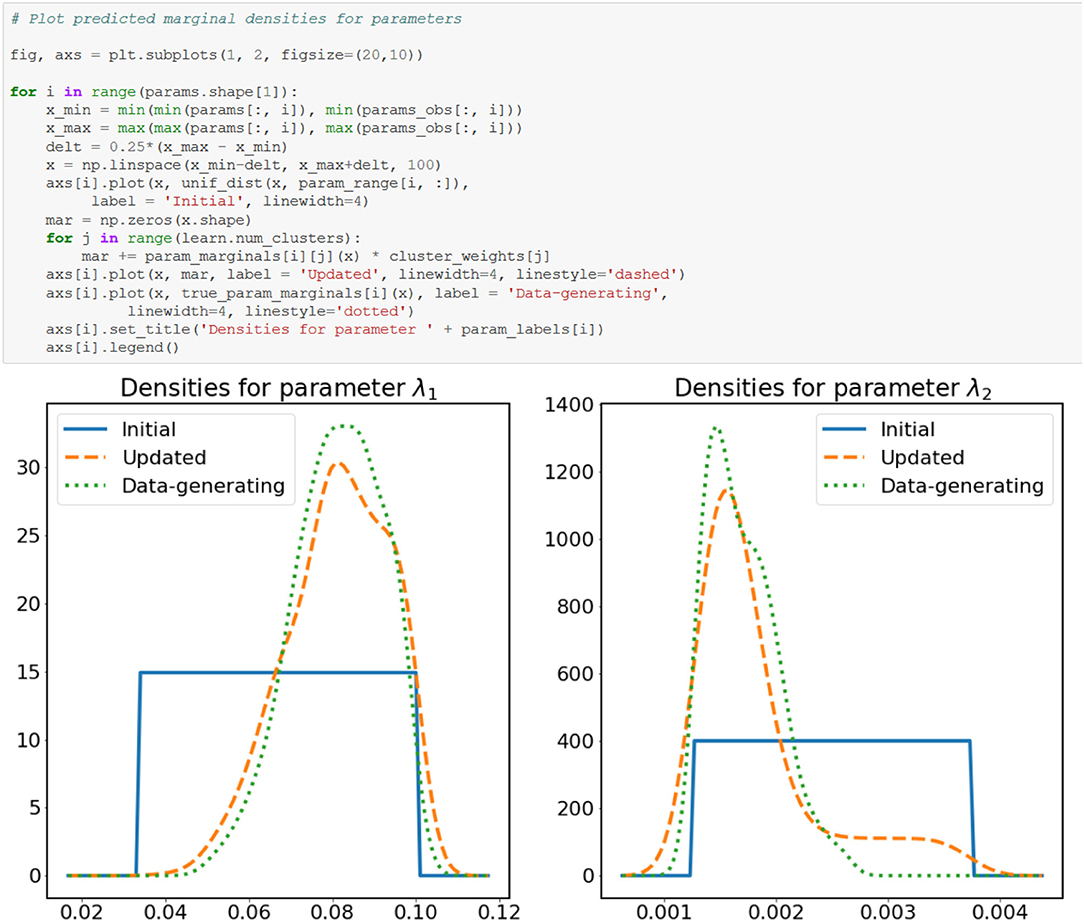Click the x_min assignment code line
Image resolution: width=1084 pixels, height=922 pixels.
[284, 110]
